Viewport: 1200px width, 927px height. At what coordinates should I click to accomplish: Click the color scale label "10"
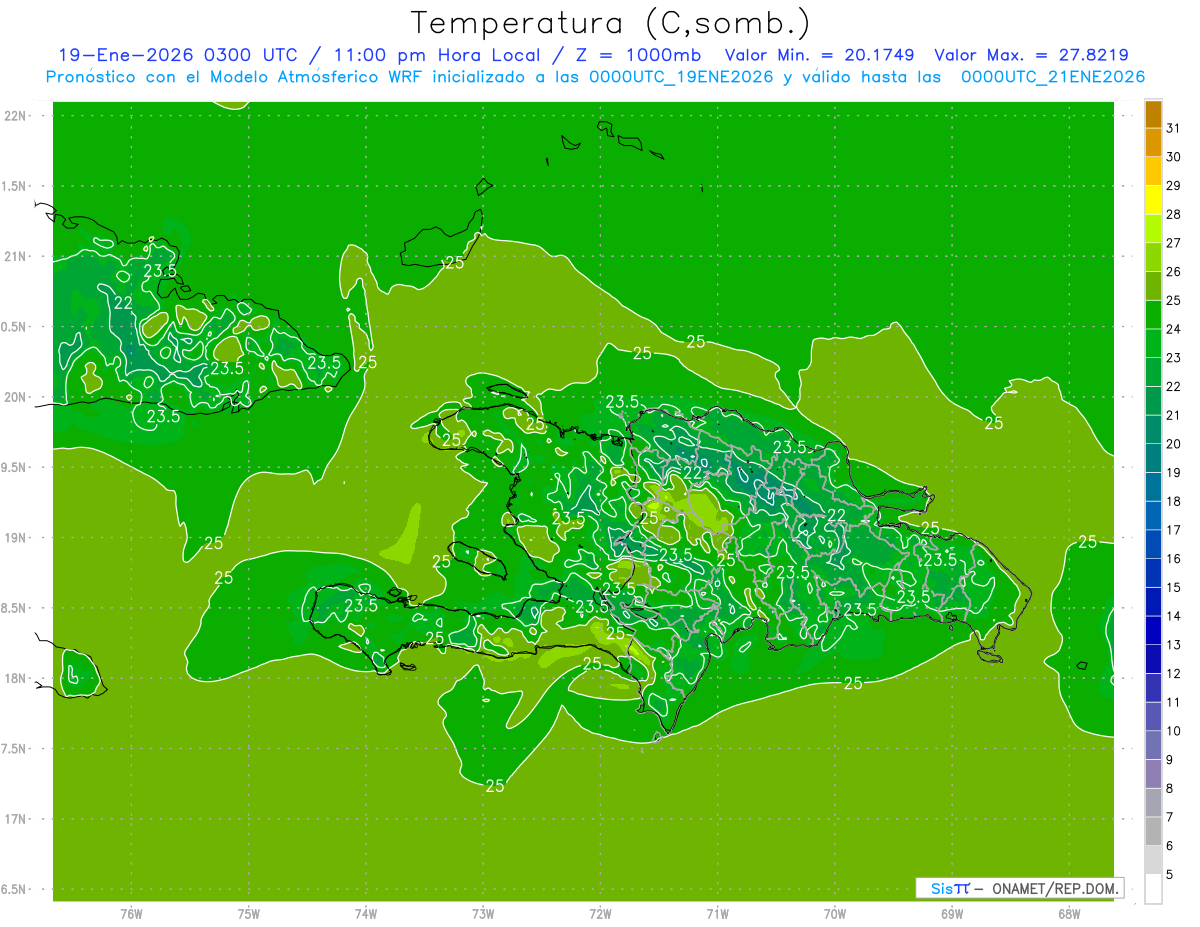(x=1174, y=731)
